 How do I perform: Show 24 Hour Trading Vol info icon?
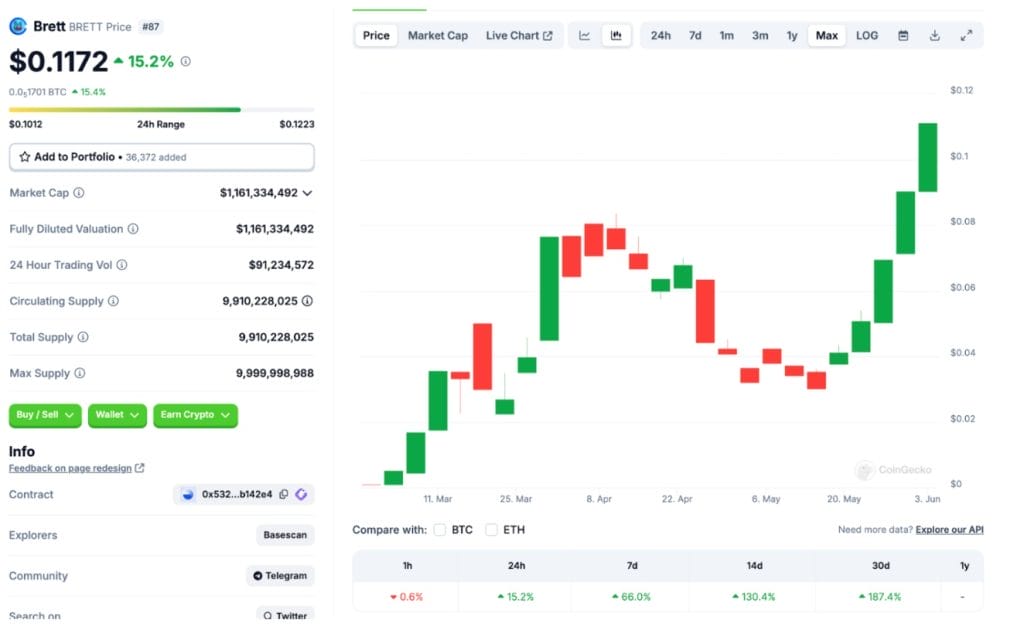122,265
